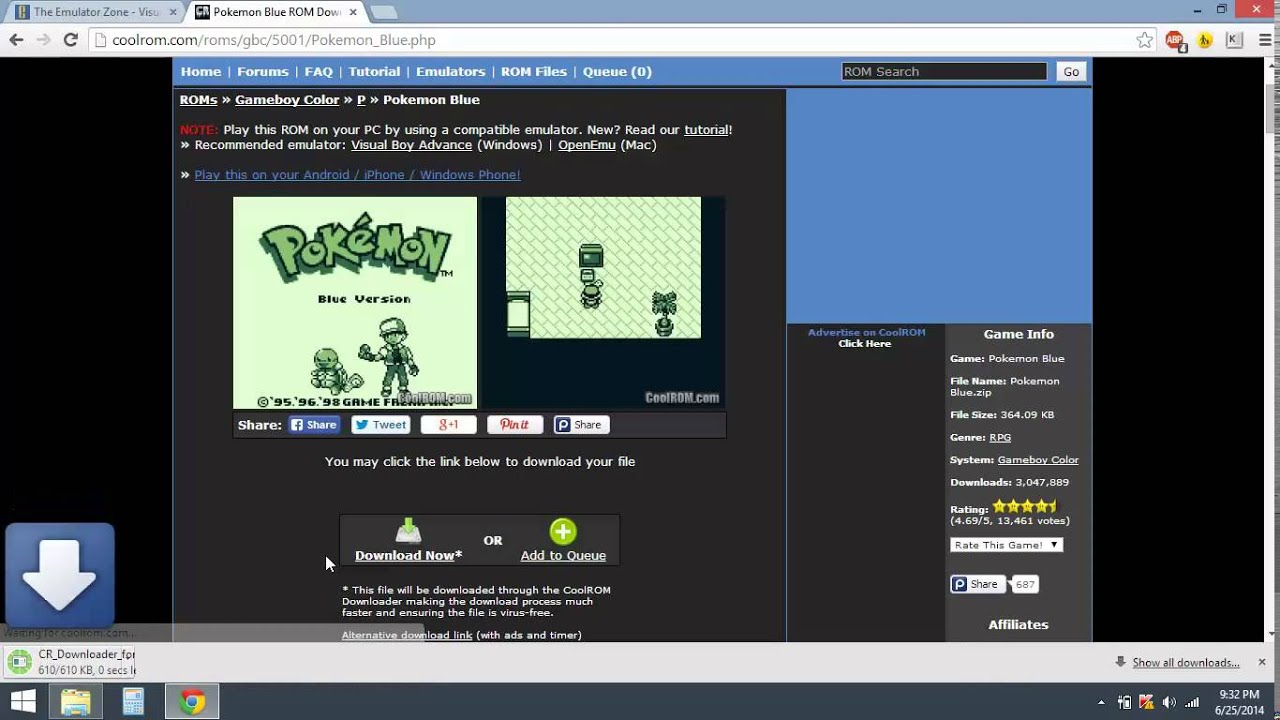Open FAQ in site navigation
1280x720 pixels.
(318, 72)
